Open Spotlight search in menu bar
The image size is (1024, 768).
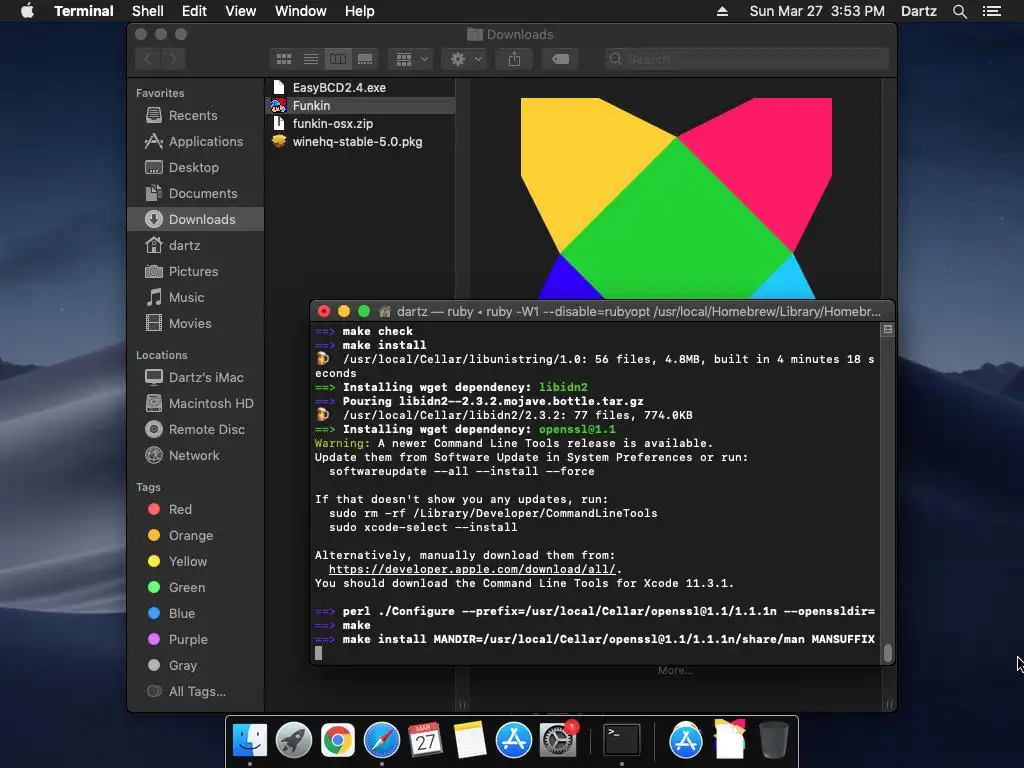point(959,11)
